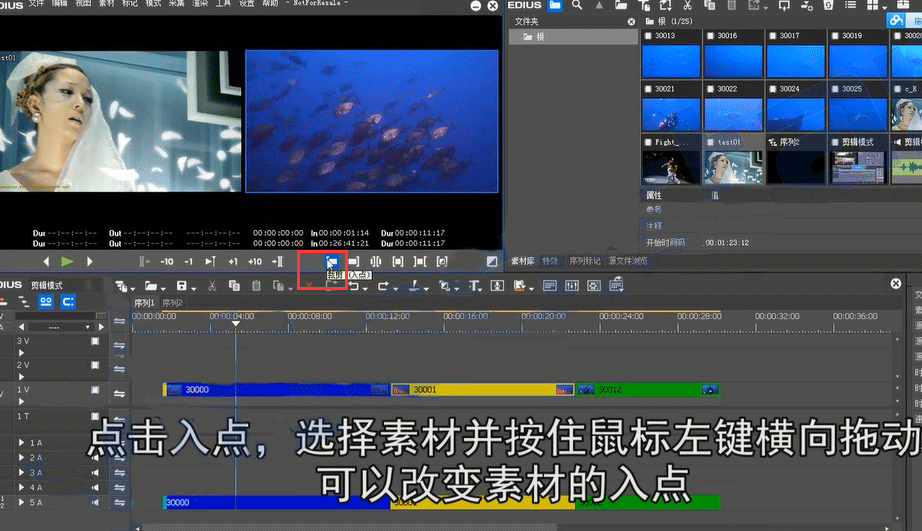The height and width of the screenshot is (531, 922).
Task: Select the trim Out point icon
Action: [x=353, y=261]
